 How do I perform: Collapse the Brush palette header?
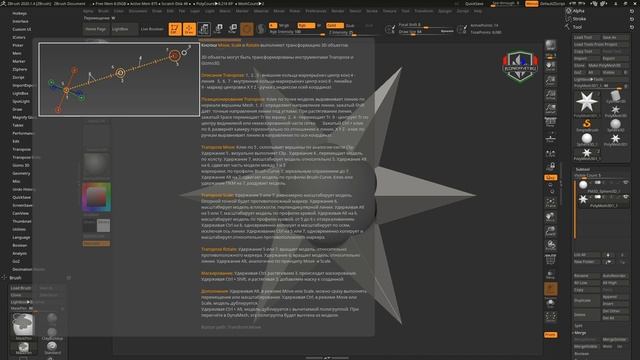pyautogui.click(x=16, y=278)
